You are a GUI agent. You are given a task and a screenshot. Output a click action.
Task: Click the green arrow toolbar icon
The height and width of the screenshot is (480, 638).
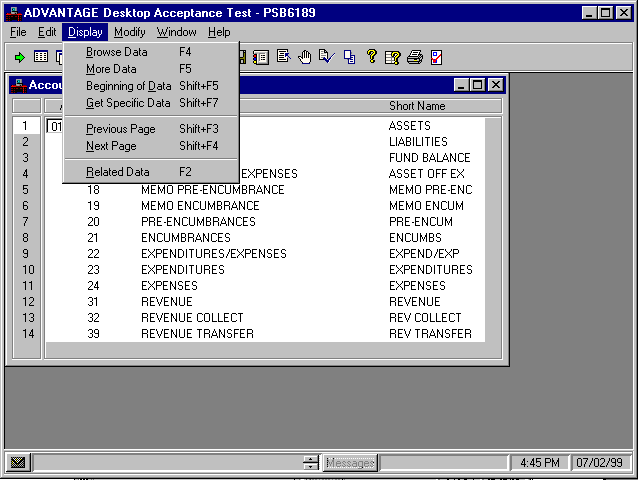tap(19, 57)
